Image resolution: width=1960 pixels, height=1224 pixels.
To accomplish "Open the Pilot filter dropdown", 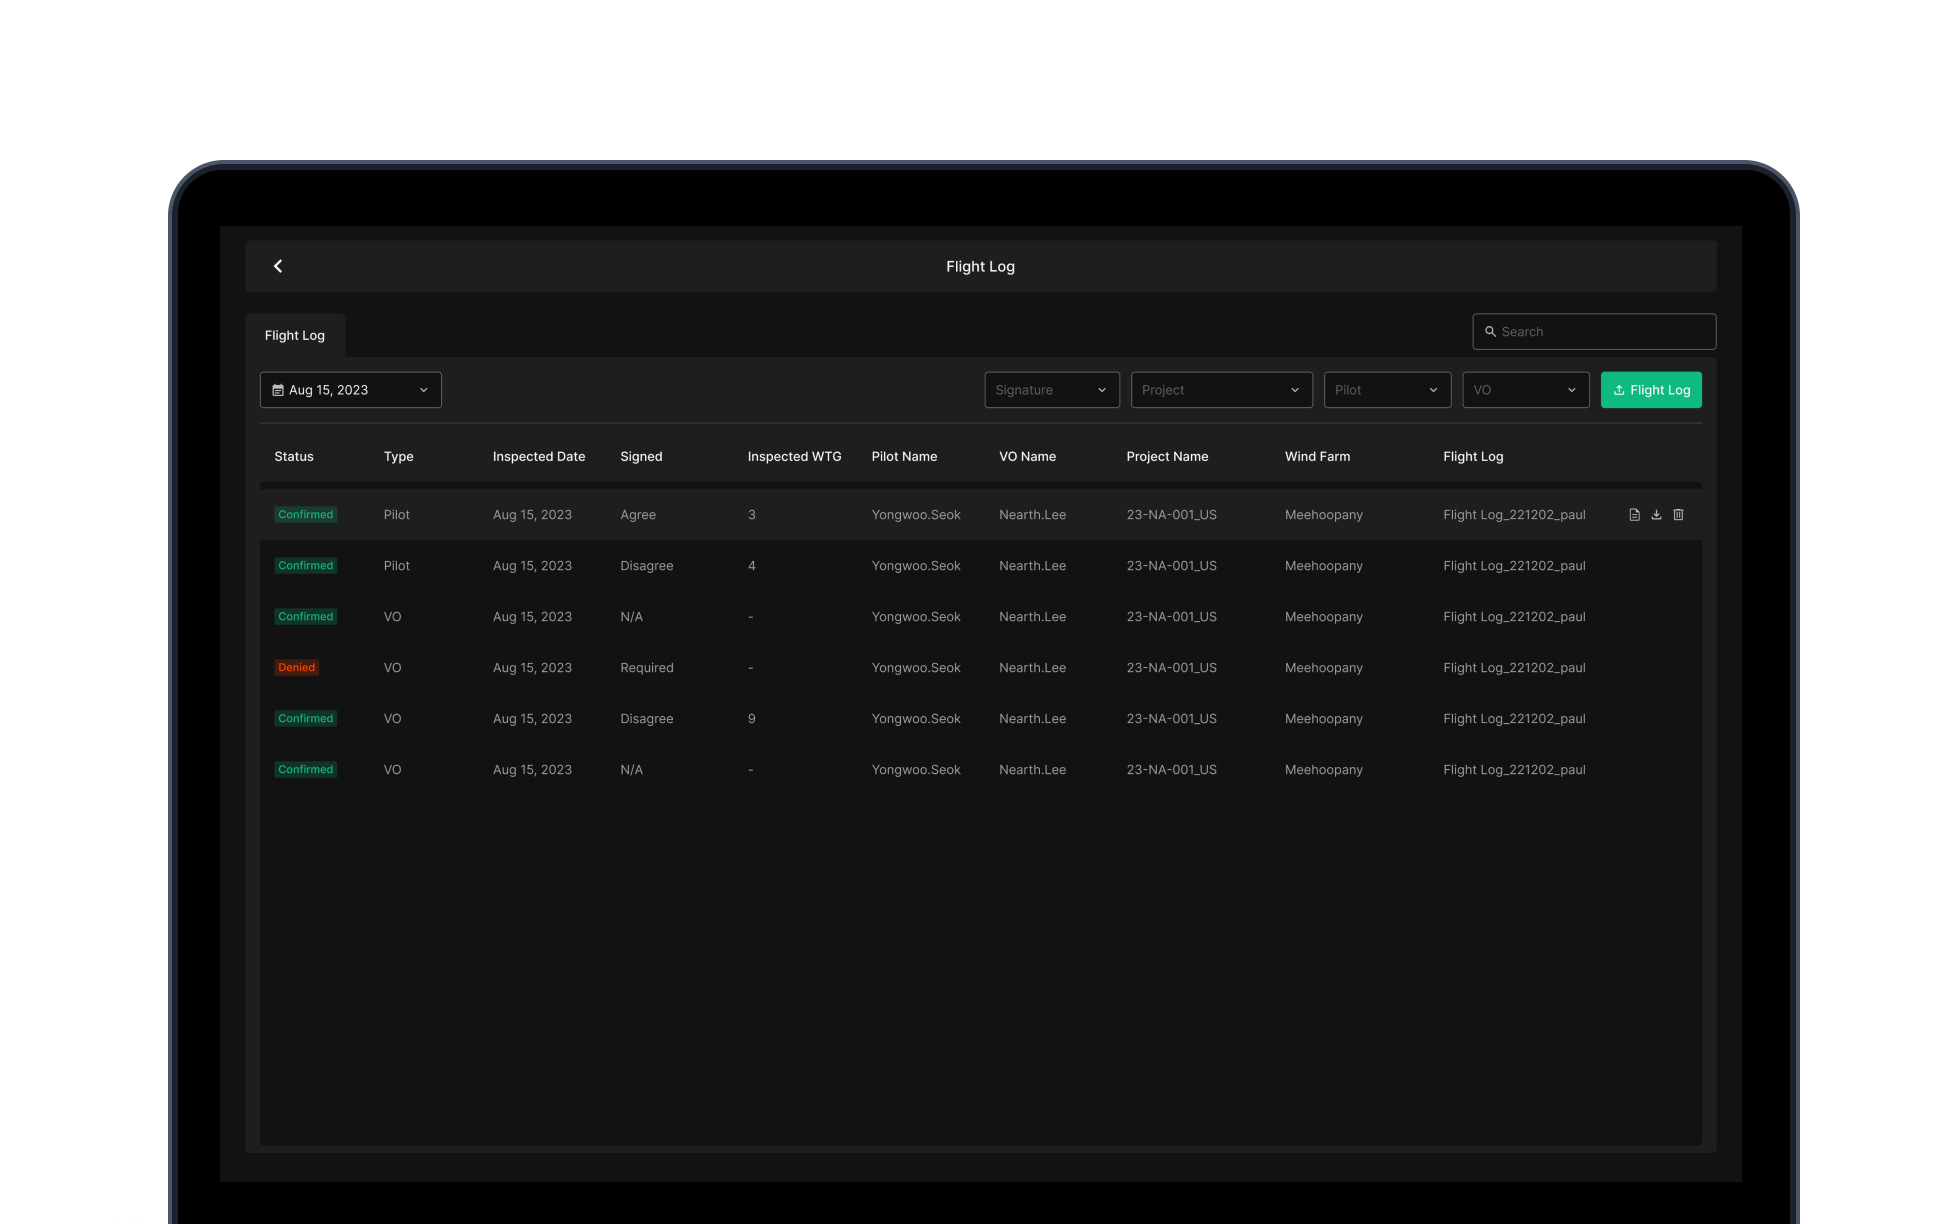I will [1387, 390].
